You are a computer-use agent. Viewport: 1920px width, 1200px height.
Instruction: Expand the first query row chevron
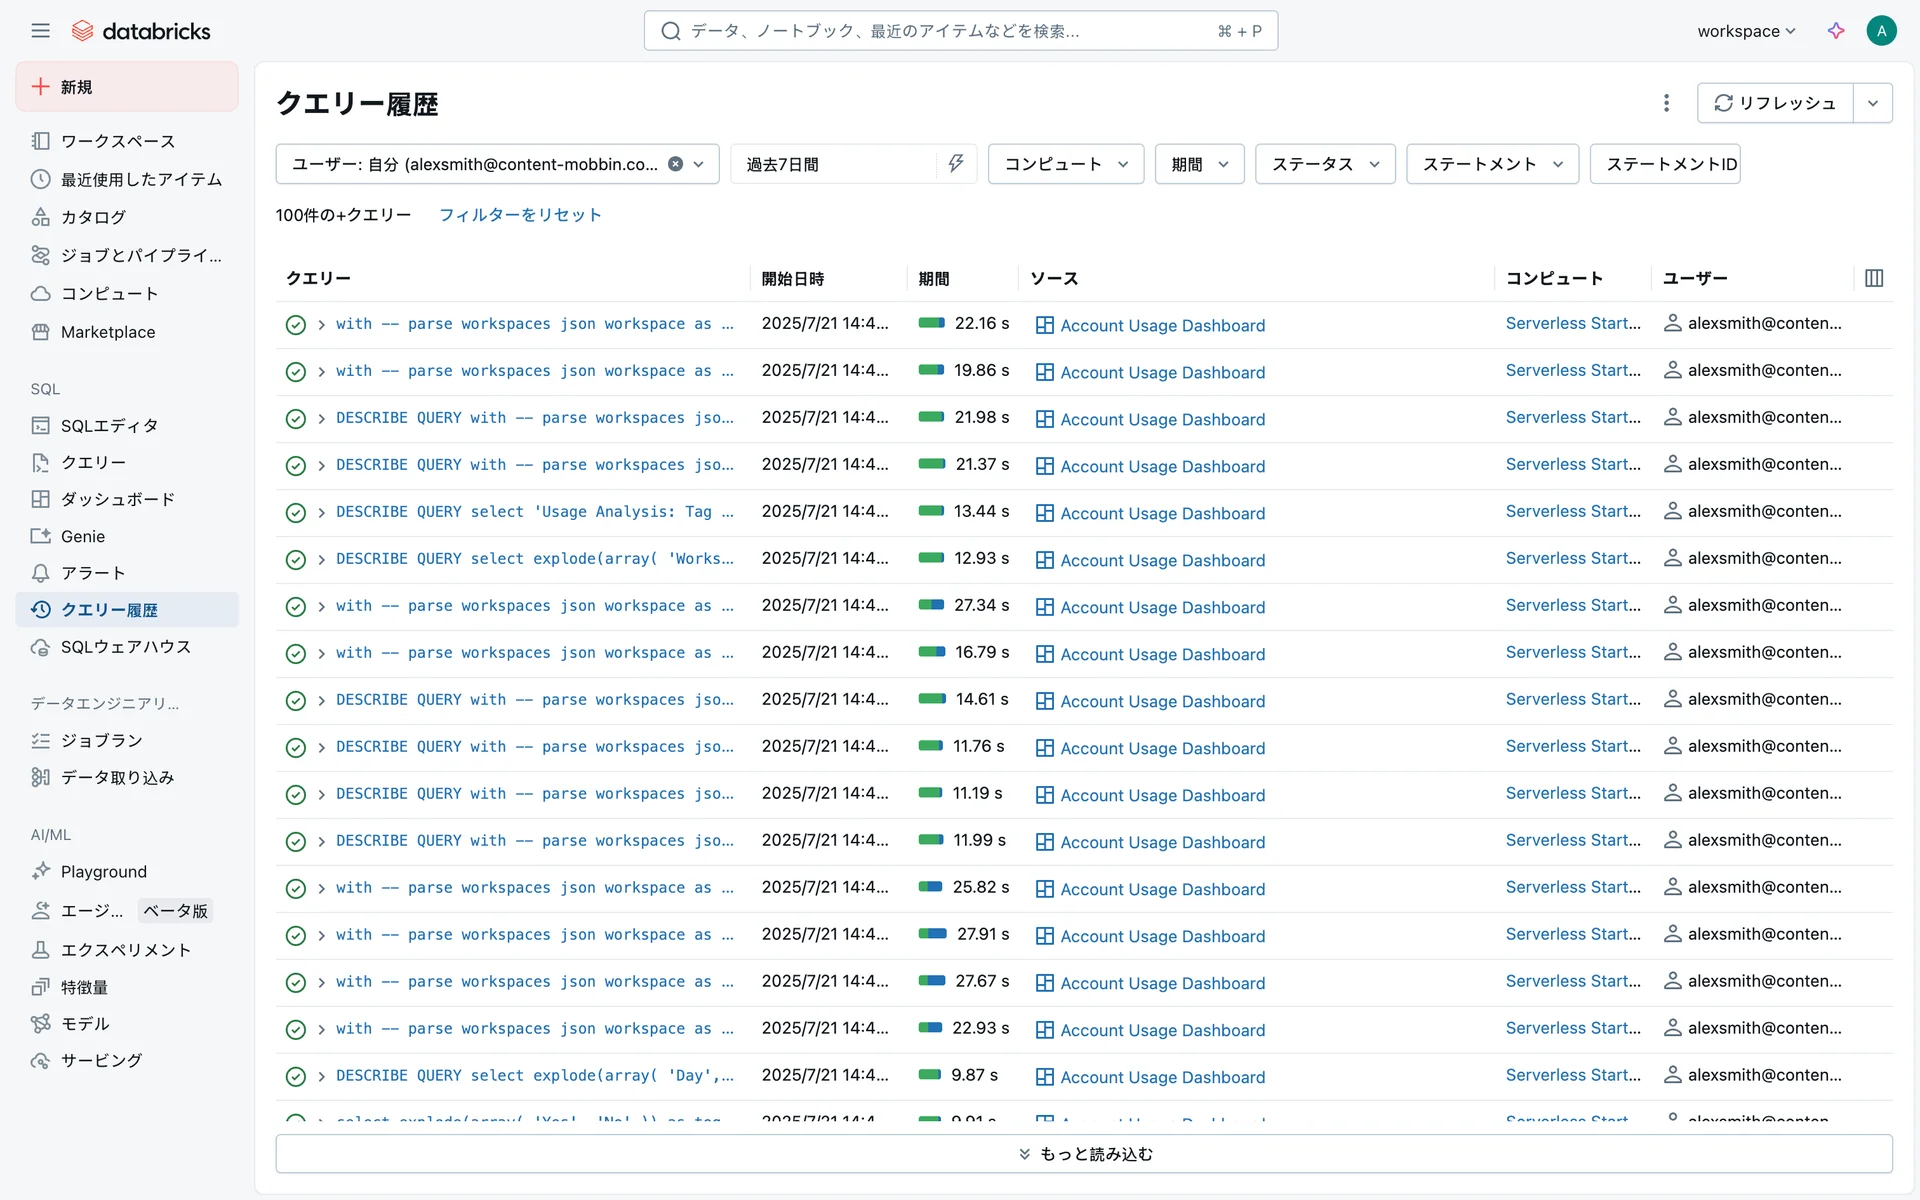[321, 325]
